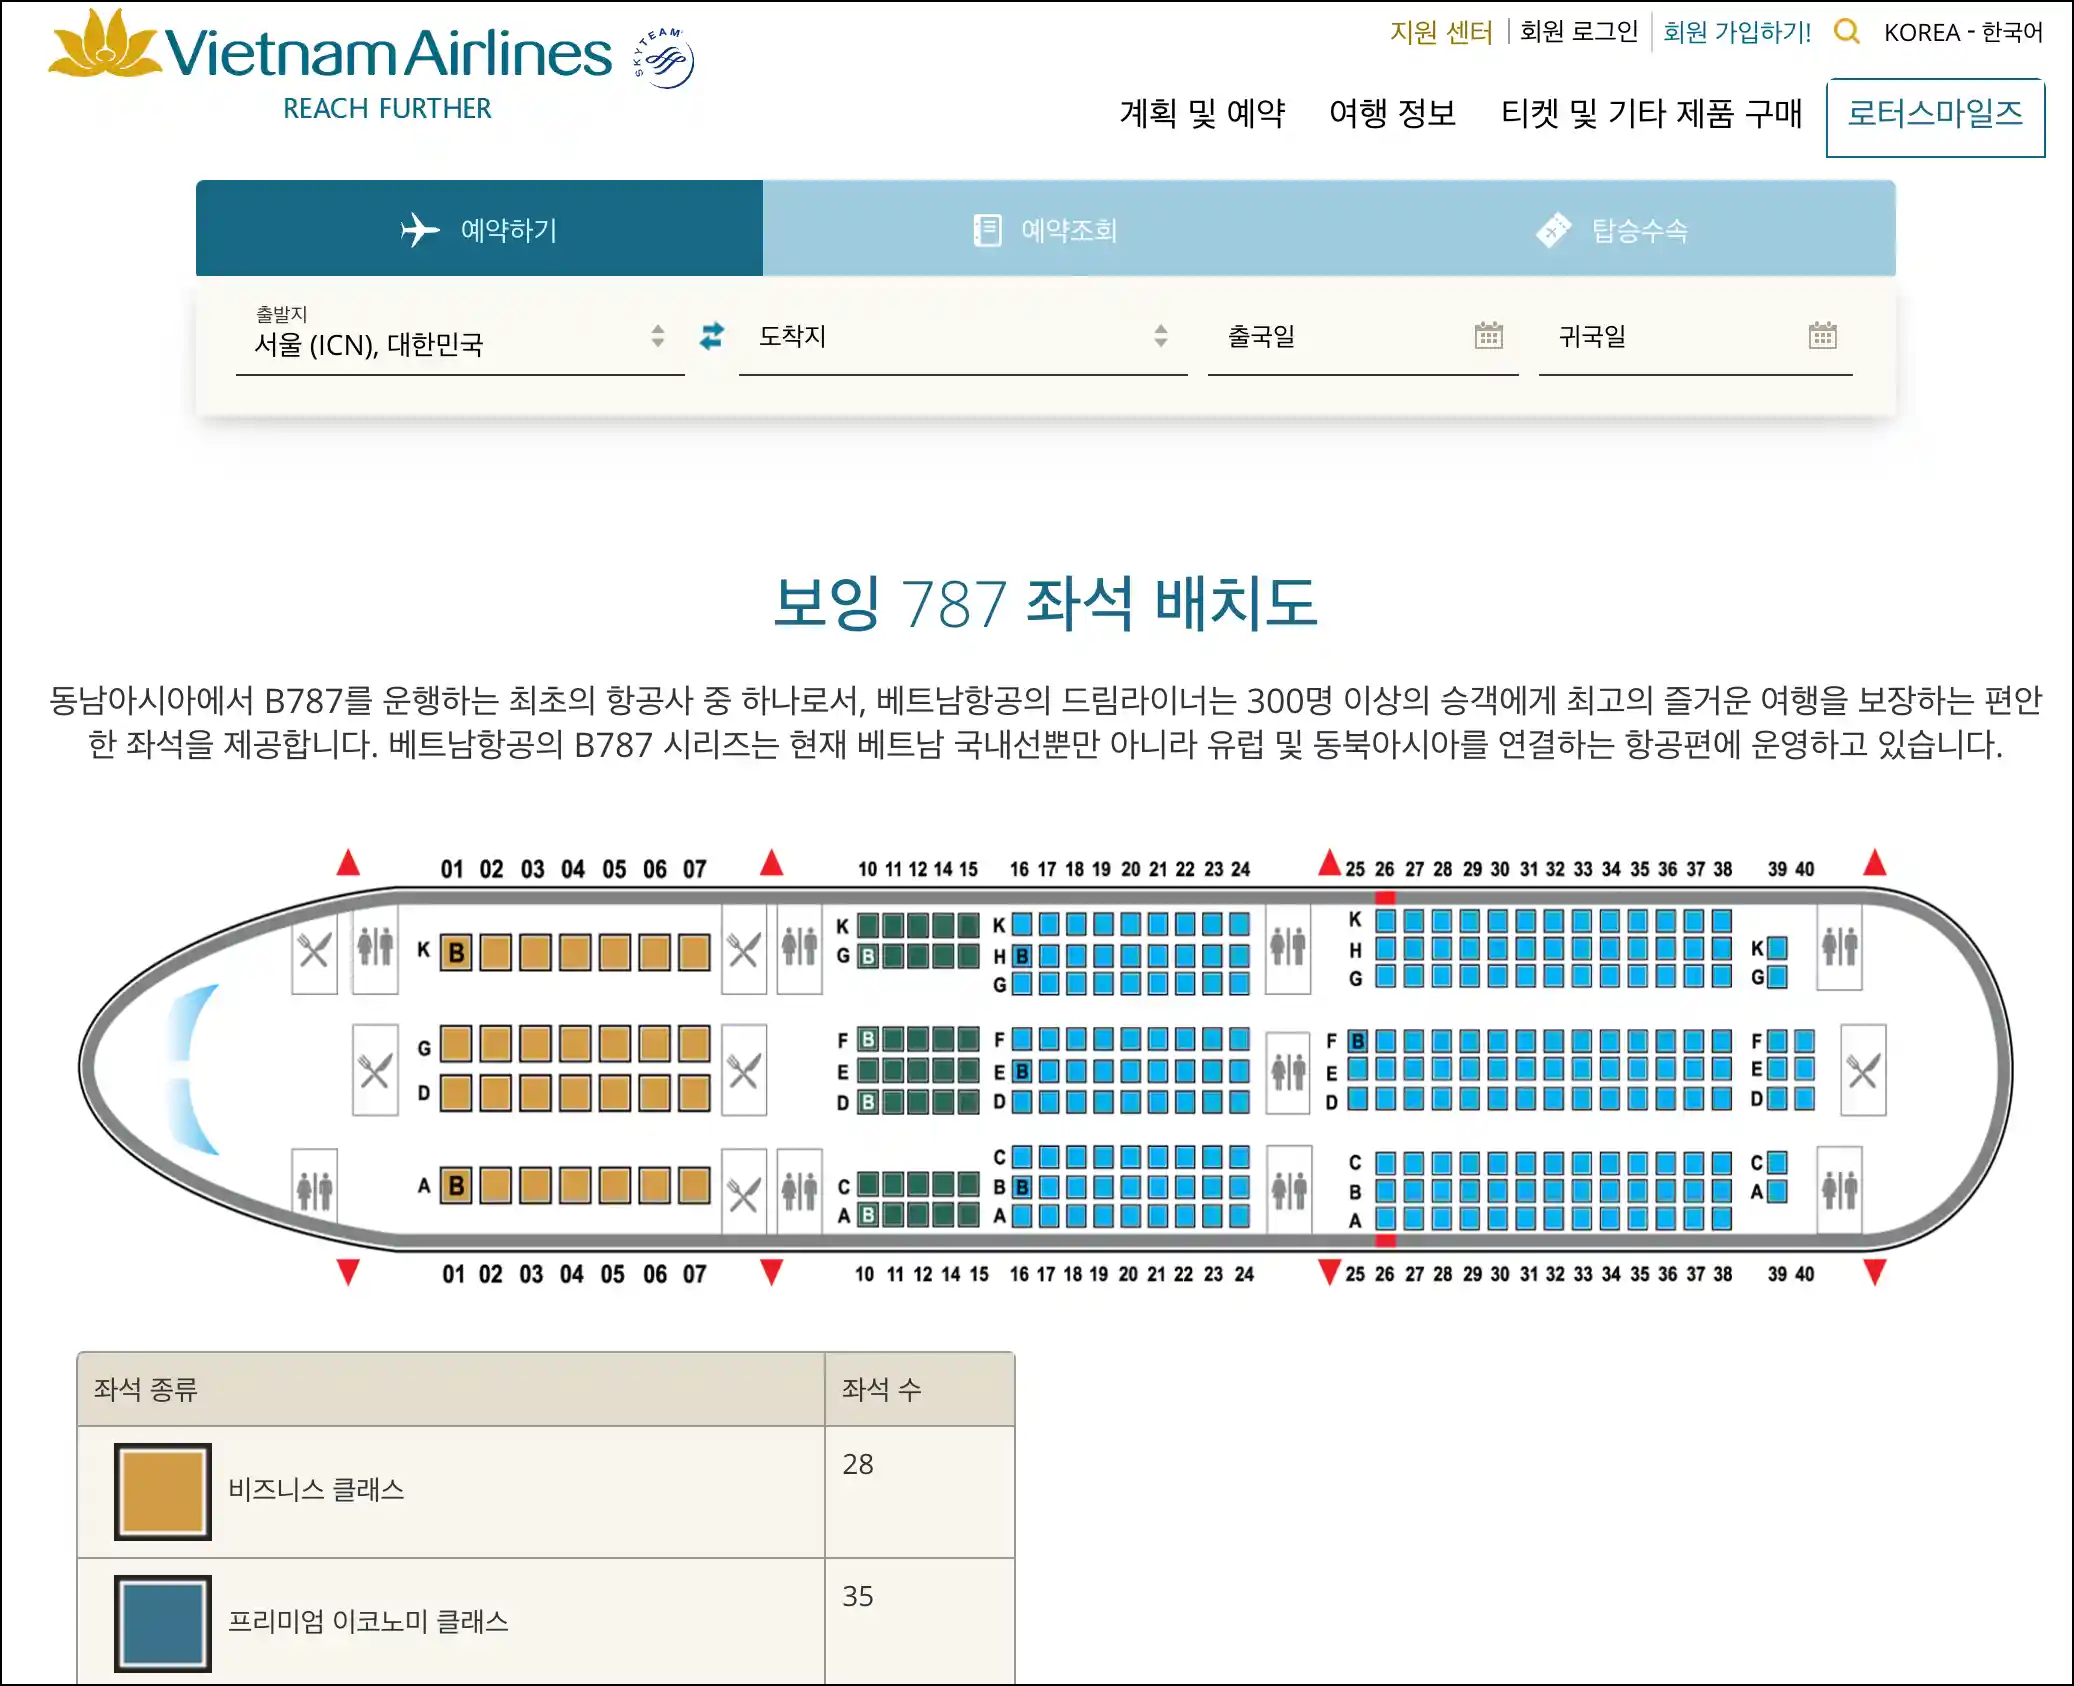Image resolution: width=2074 pixels, height=1686 pixels.
Task: Open the 계획 및 예약 menu
Action: coord(1202,114)
